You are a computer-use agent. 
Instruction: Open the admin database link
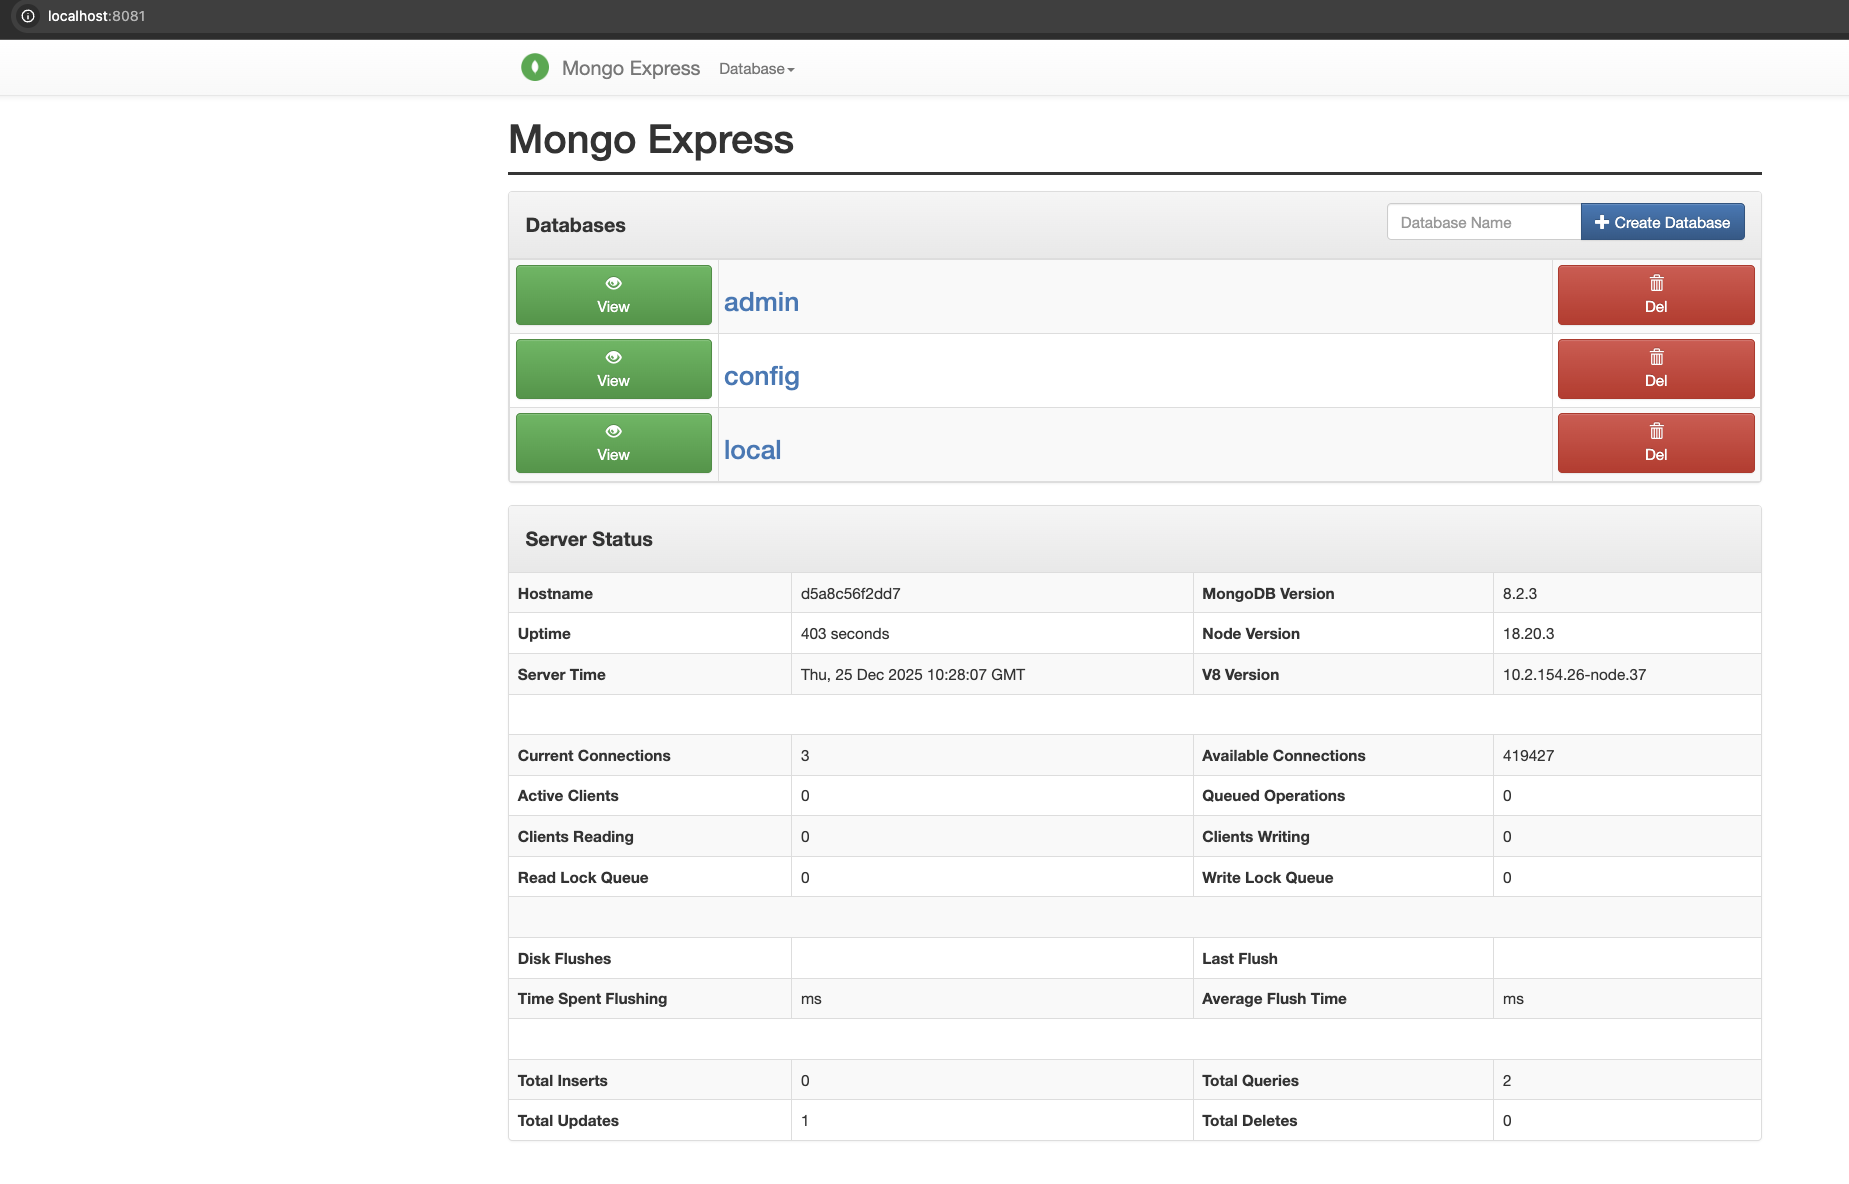click(x=761, y=302)
